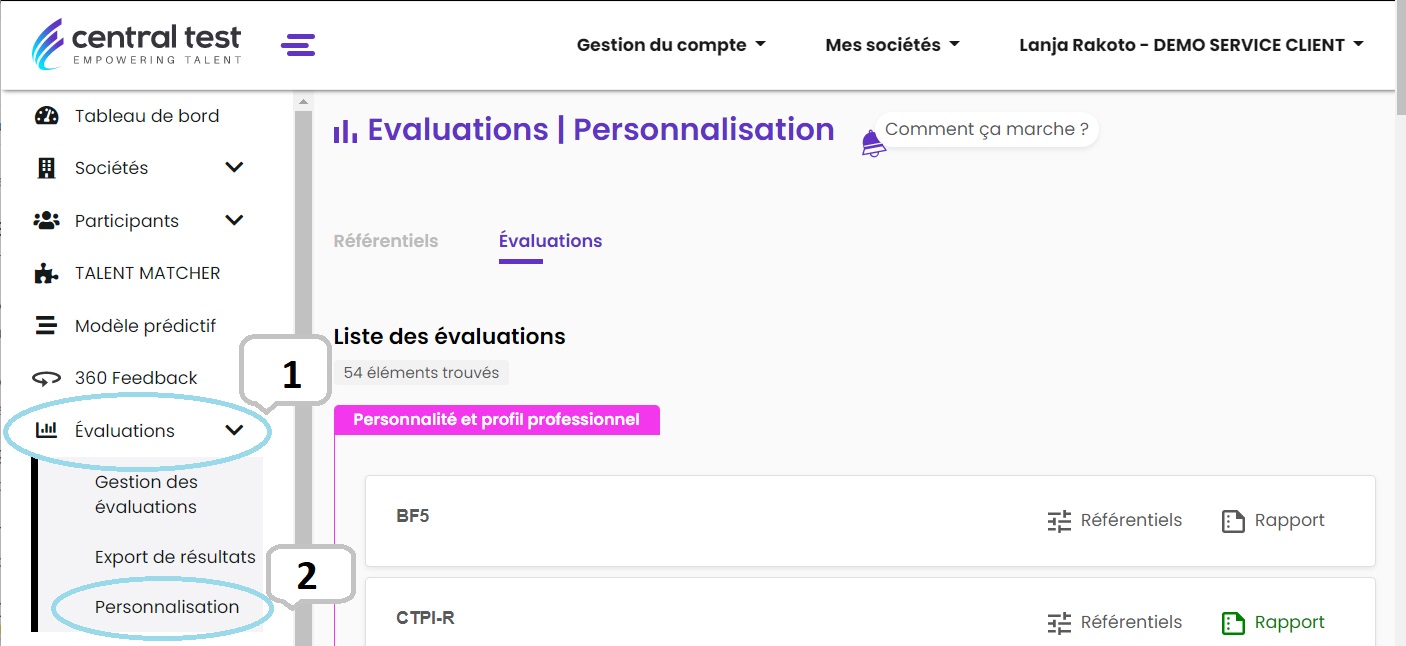The height and width of the screenshot is (646, 1406).
Task: Open green Rapport icon for CTPI-R
Action: 1232,622
